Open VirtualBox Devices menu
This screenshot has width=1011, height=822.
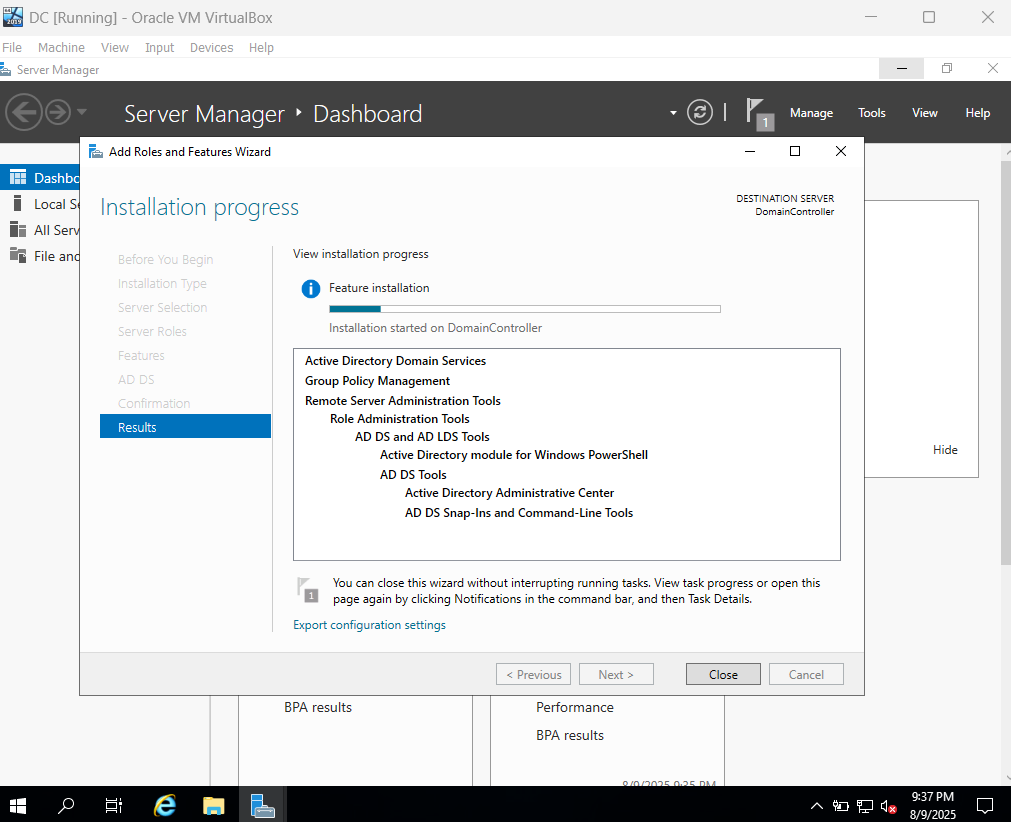click(x=211, y=48)
